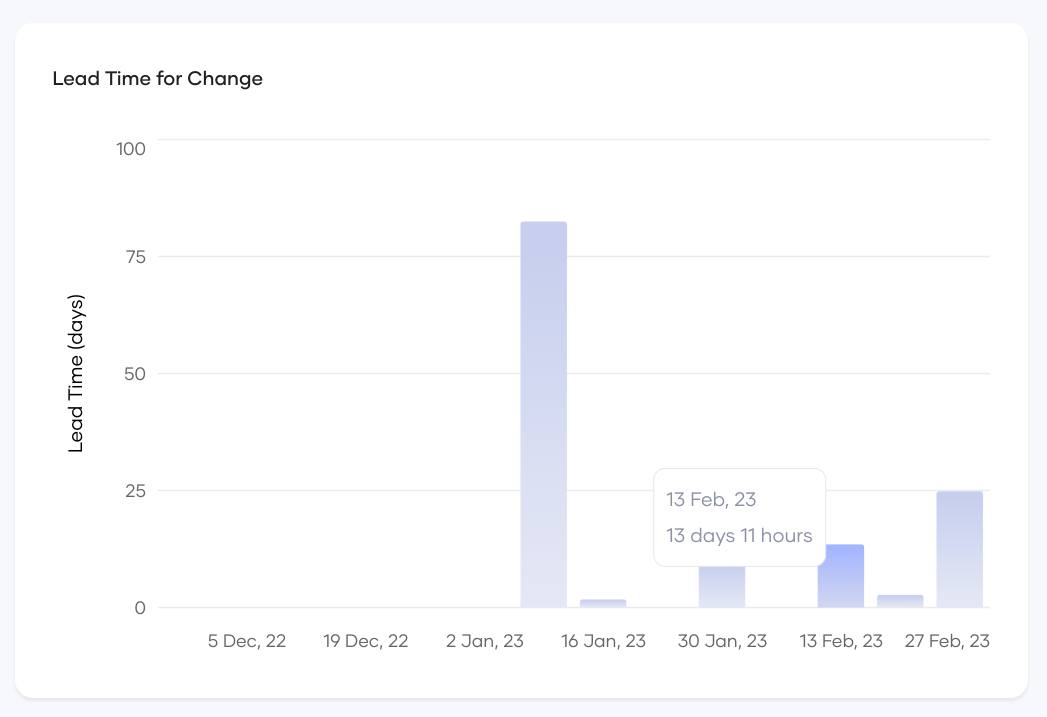Click the tooltip date "13 Feb, 23"

[711, 499]
